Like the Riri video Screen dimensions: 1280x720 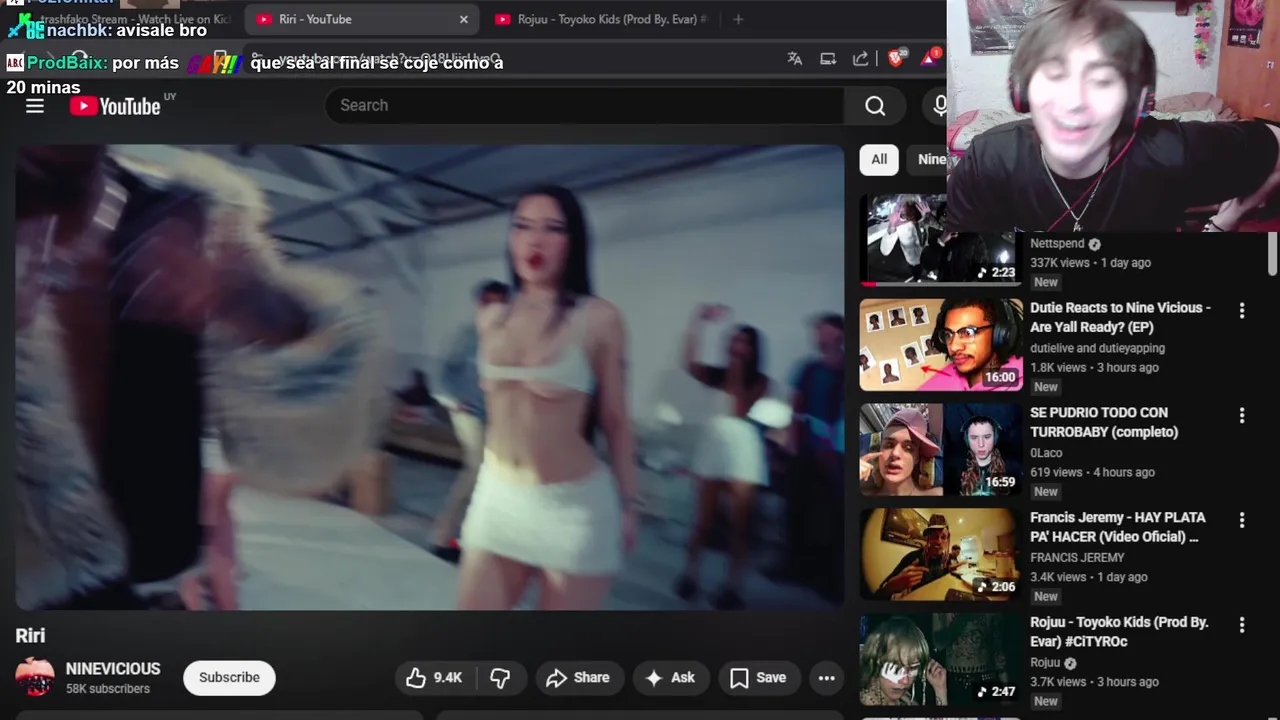point(434,678)
